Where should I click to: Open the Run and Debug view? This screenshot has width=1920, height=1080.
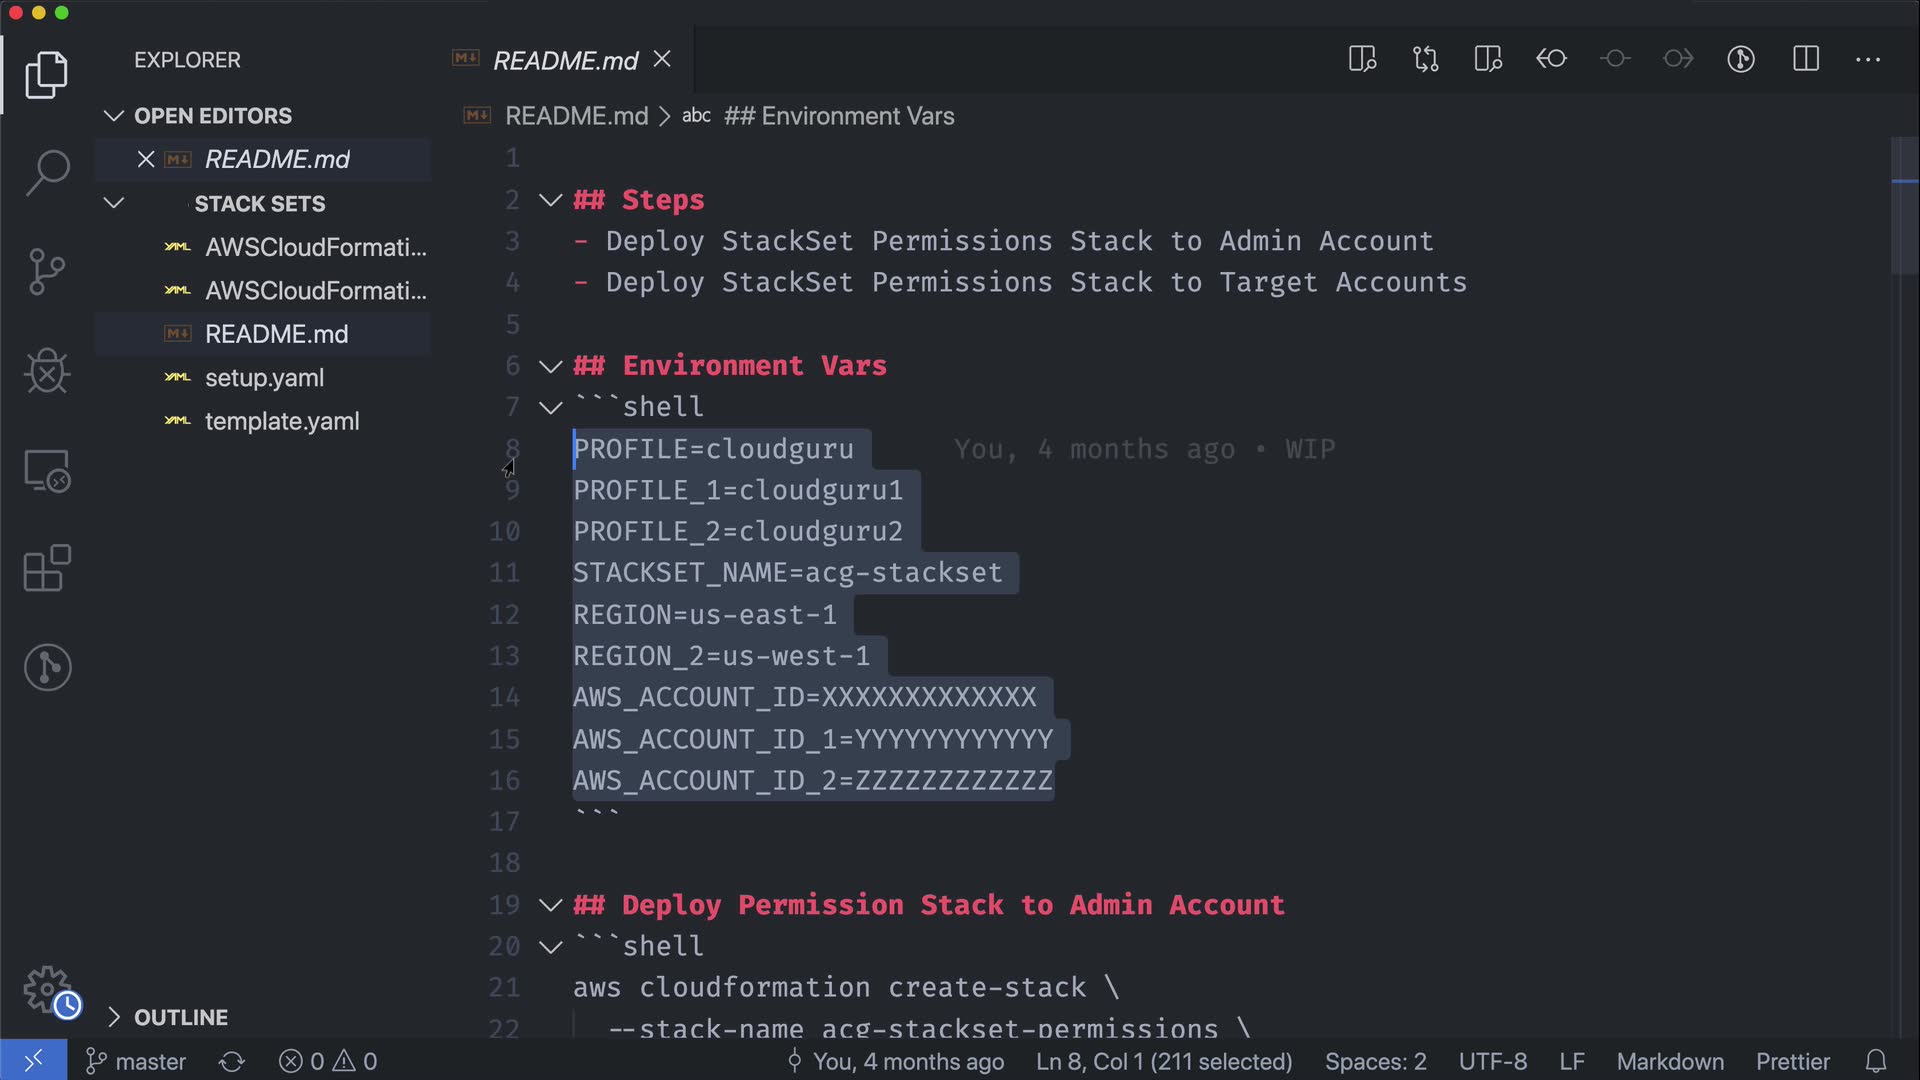coord(47,371)
